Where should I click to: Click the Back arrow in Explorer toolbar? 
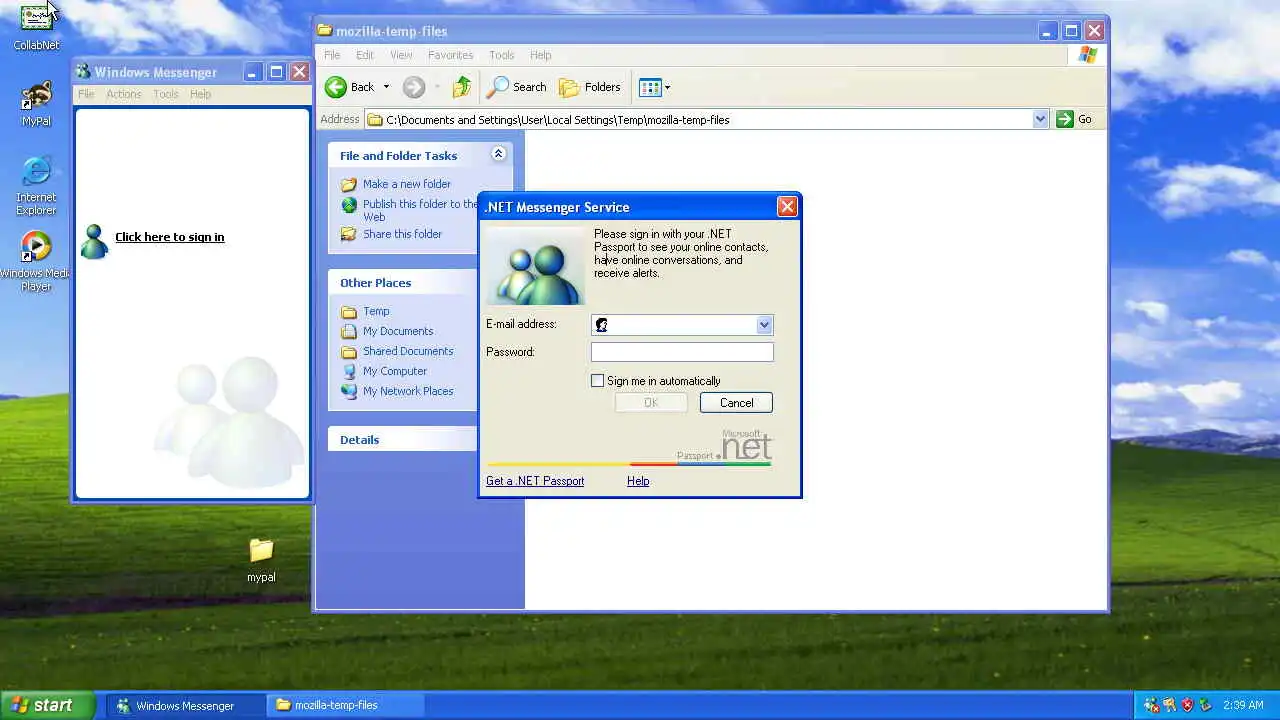[350, 87]
